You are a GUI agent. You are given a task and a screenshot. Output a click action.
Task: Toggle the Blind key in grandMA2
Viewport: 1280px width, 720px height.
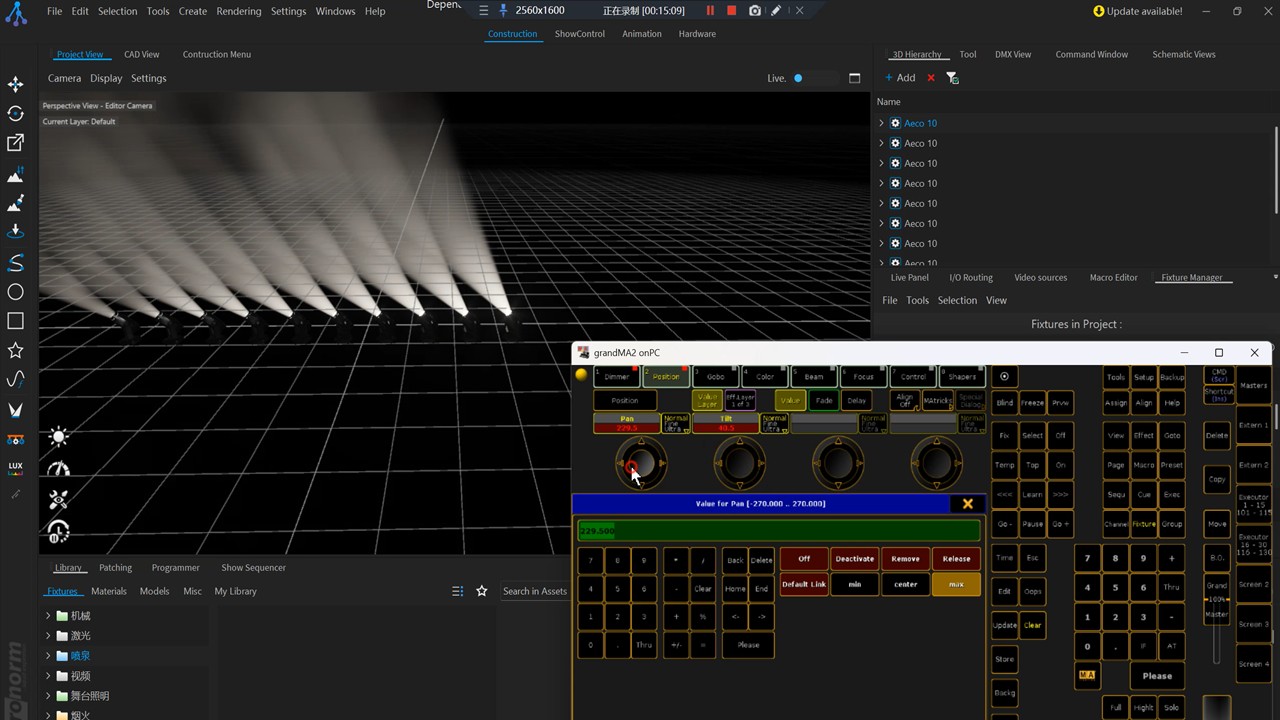[1004, 403]
